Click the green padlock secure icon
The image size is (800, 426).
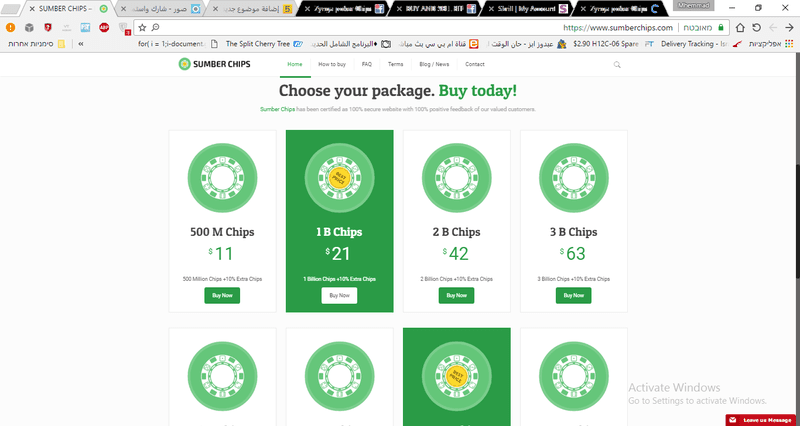[x=720, y=28]
